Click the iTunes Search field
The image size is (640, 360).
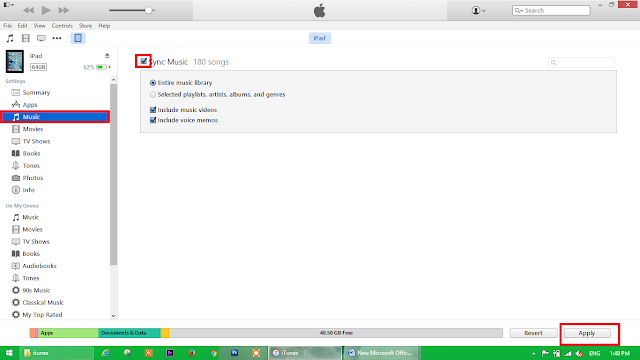click(x=551, y=11)
